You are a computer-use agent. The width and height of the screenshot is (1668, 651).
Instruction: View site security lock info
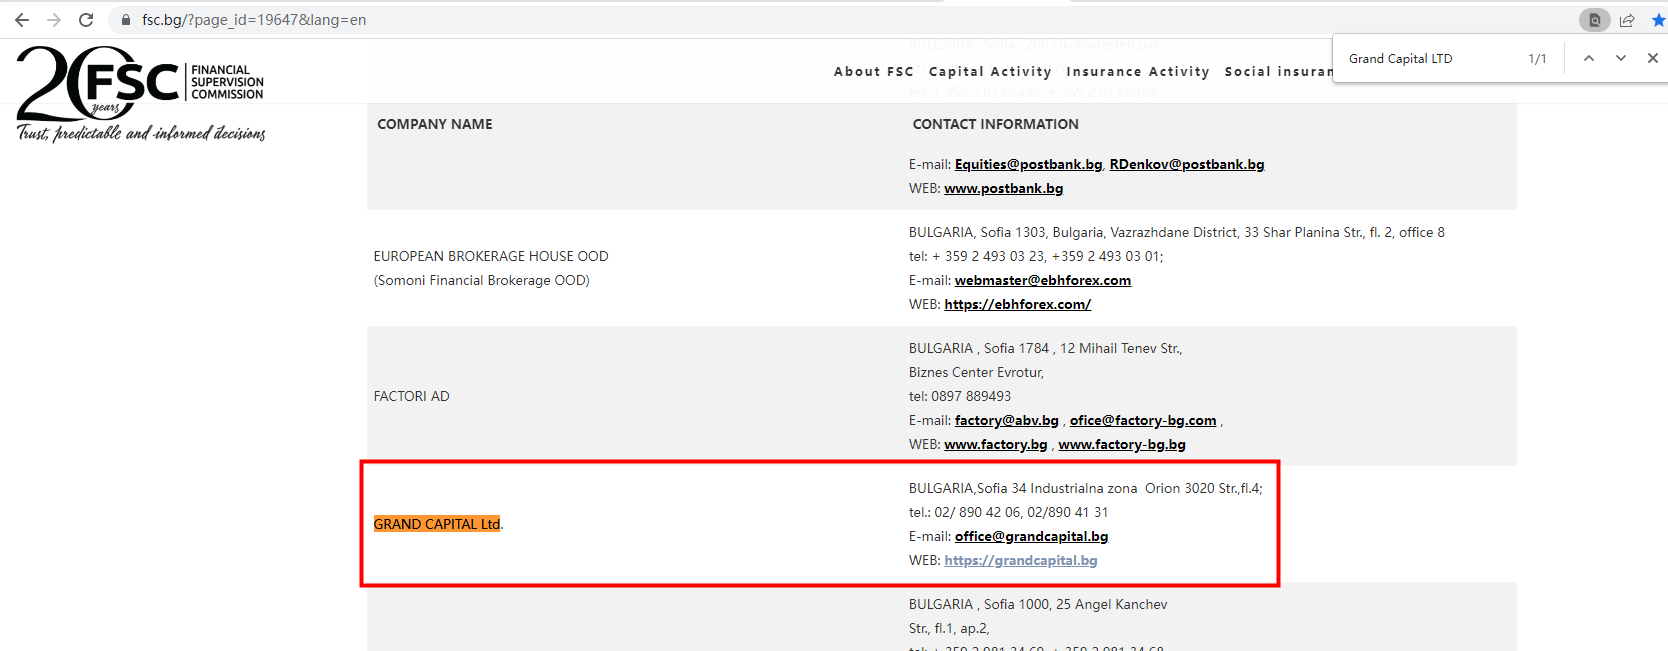(126, 20)
